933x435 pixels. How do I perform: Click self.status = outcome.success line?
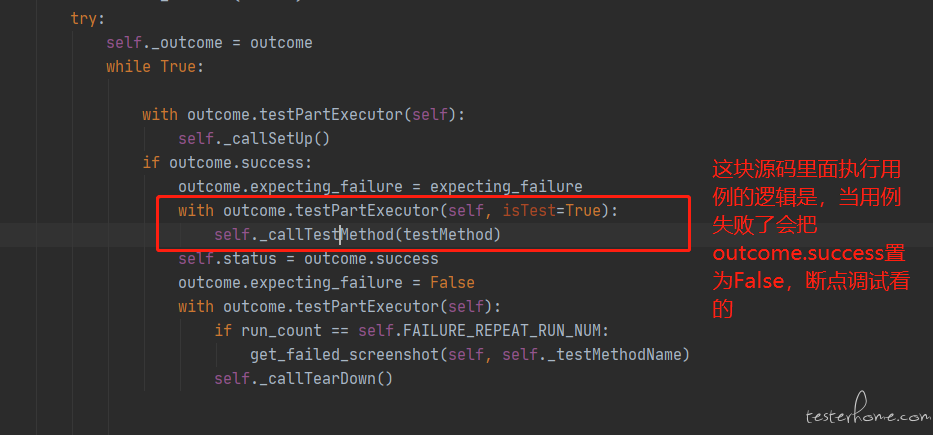coord(308,259)
